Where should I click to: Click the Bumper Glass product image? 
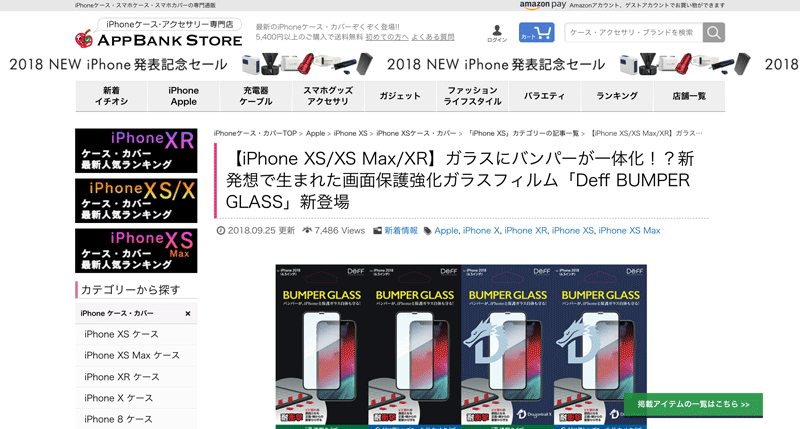[461, 346]
